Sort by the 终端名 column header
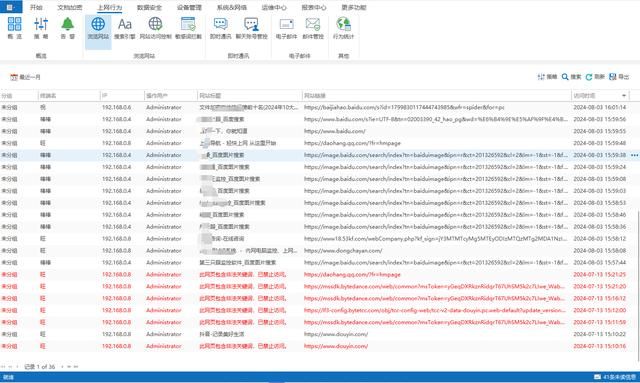 tap(69, 96)
